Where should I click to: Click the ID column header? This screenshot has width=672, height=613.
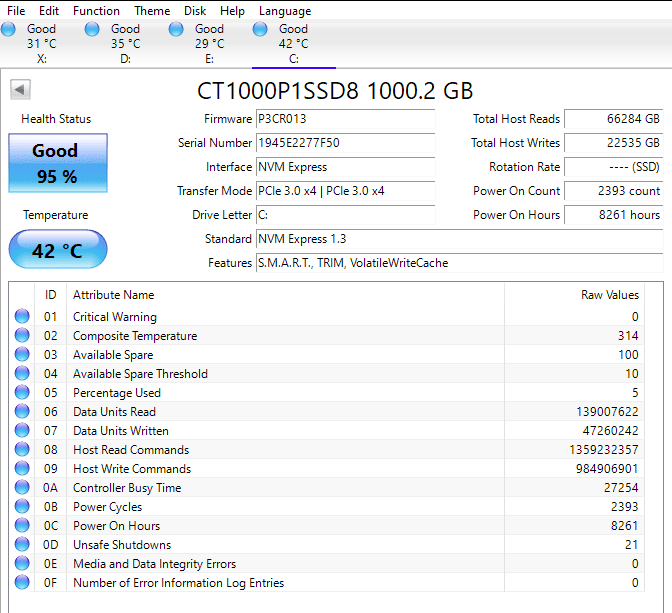click(x=51, y=295)
